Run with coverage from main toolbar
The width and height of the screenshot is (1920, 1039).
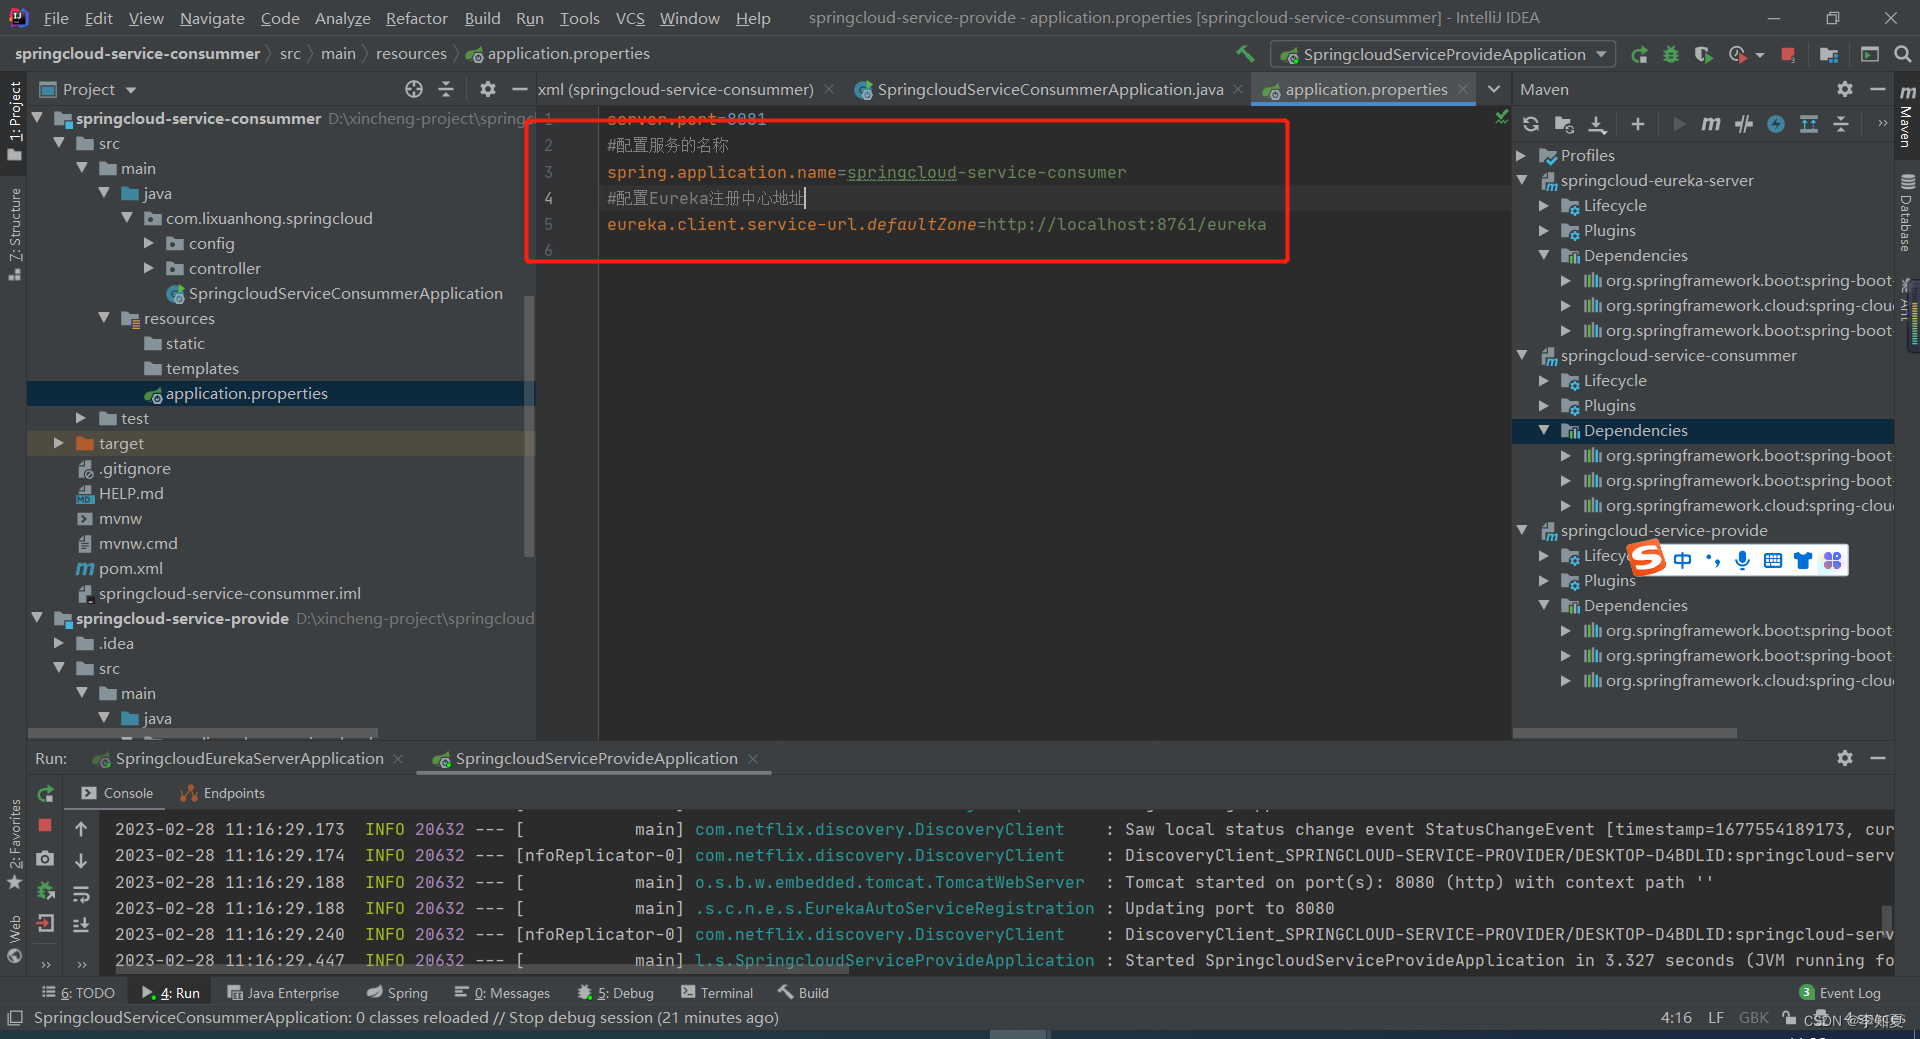point(1704,55)
